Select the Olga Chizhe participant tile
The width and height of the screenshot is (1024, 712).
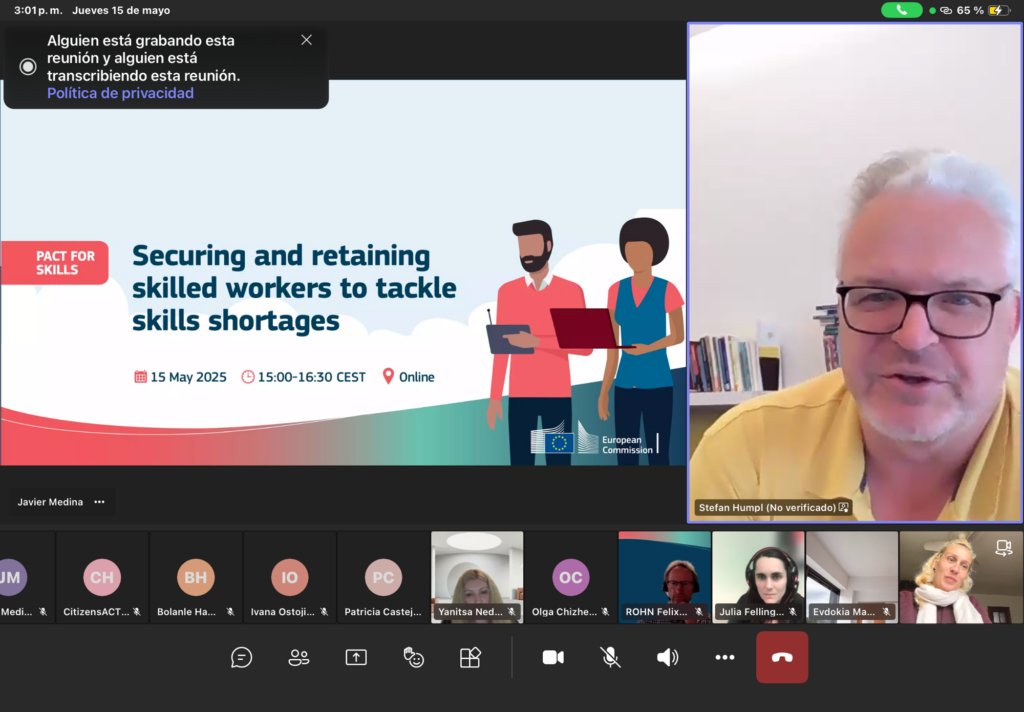coord(570,577)
